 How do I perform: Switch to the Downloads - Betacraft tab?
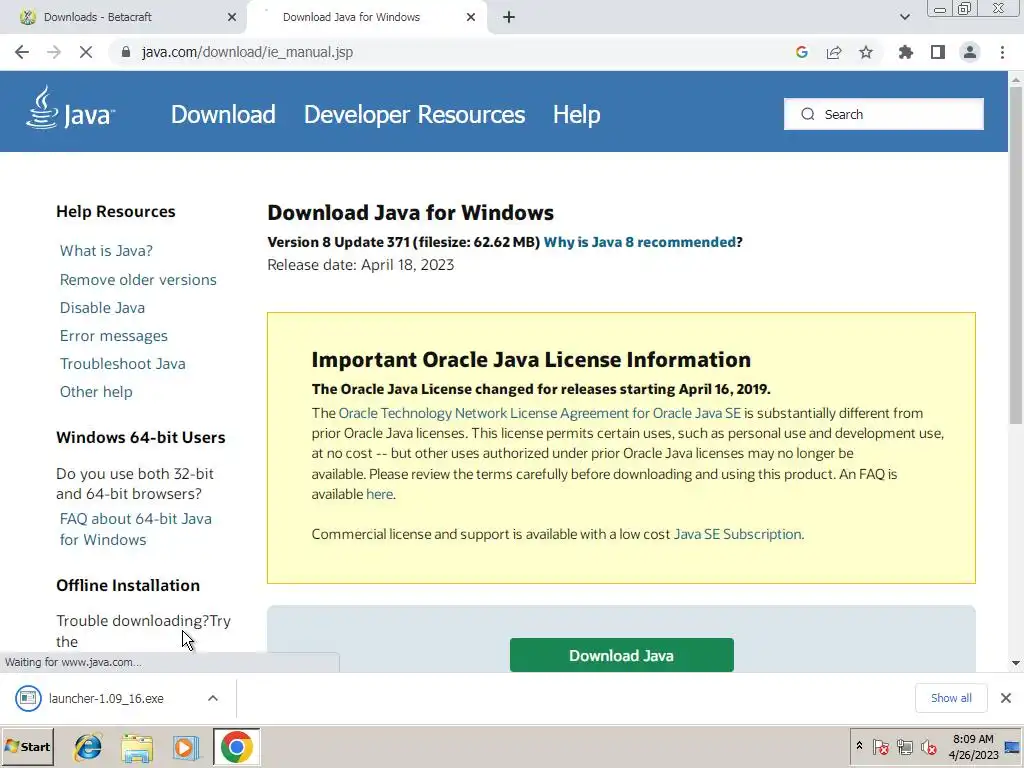click(123, 17)
